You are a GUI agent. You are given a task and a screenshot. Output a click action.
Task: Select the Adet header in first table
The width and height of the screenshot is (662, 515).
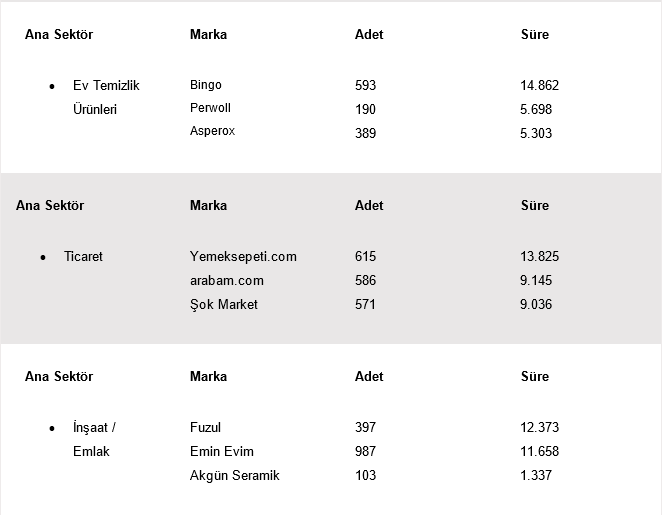[369, 34]
